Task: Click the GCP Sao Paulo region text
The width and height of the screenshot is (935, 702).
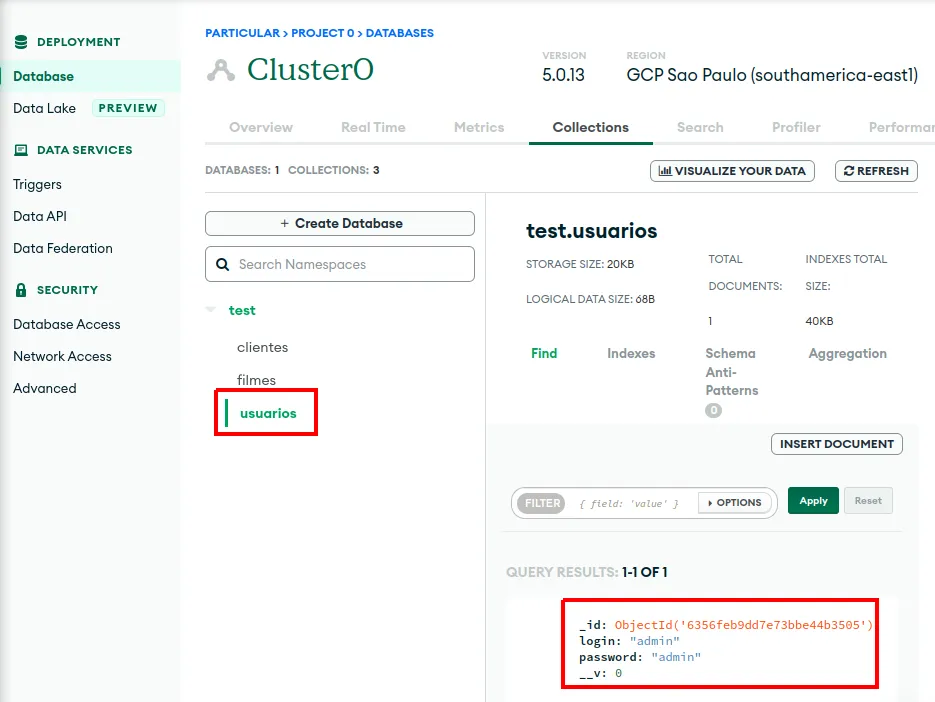Action: (x=772, y=75)
